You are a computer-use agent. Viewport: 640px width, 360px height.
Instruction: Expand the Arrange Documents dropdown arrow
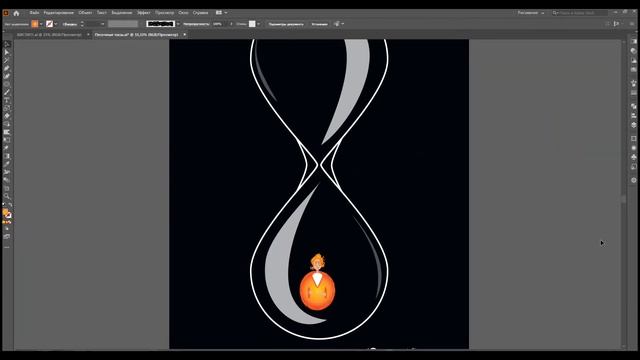(226, 13)
